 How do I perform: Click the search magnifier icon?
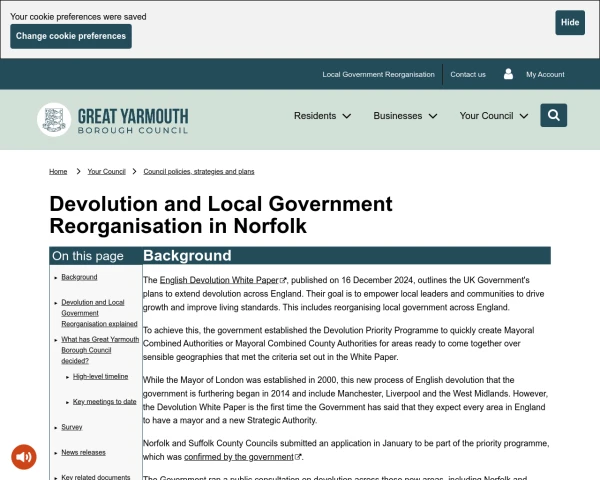click(x=554, y=115)
